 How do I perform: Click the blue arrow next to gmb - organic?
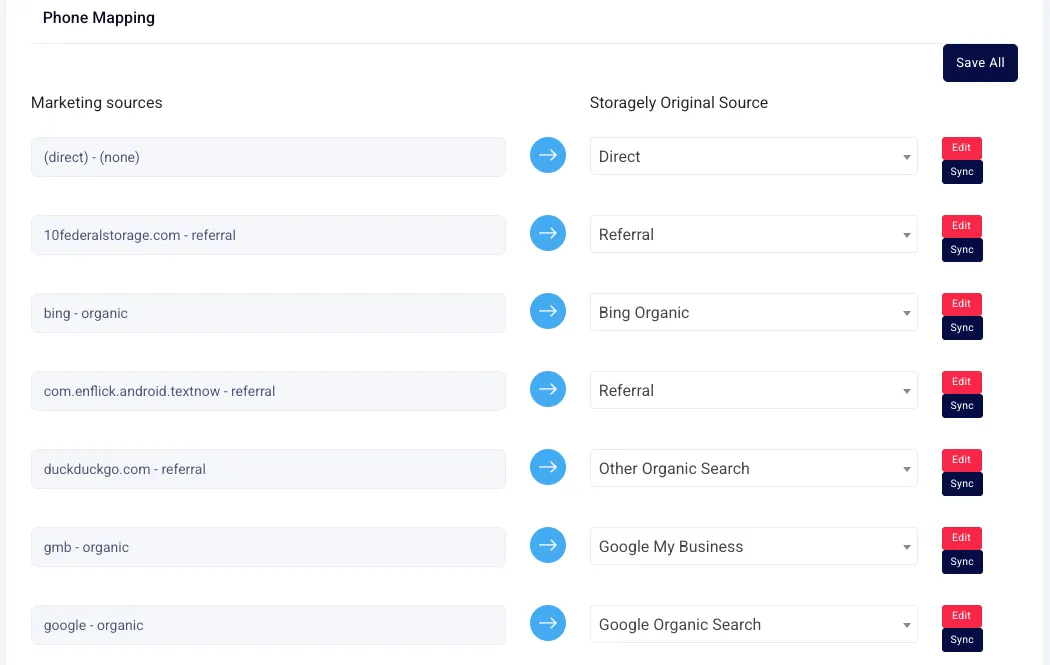[548, 545]
